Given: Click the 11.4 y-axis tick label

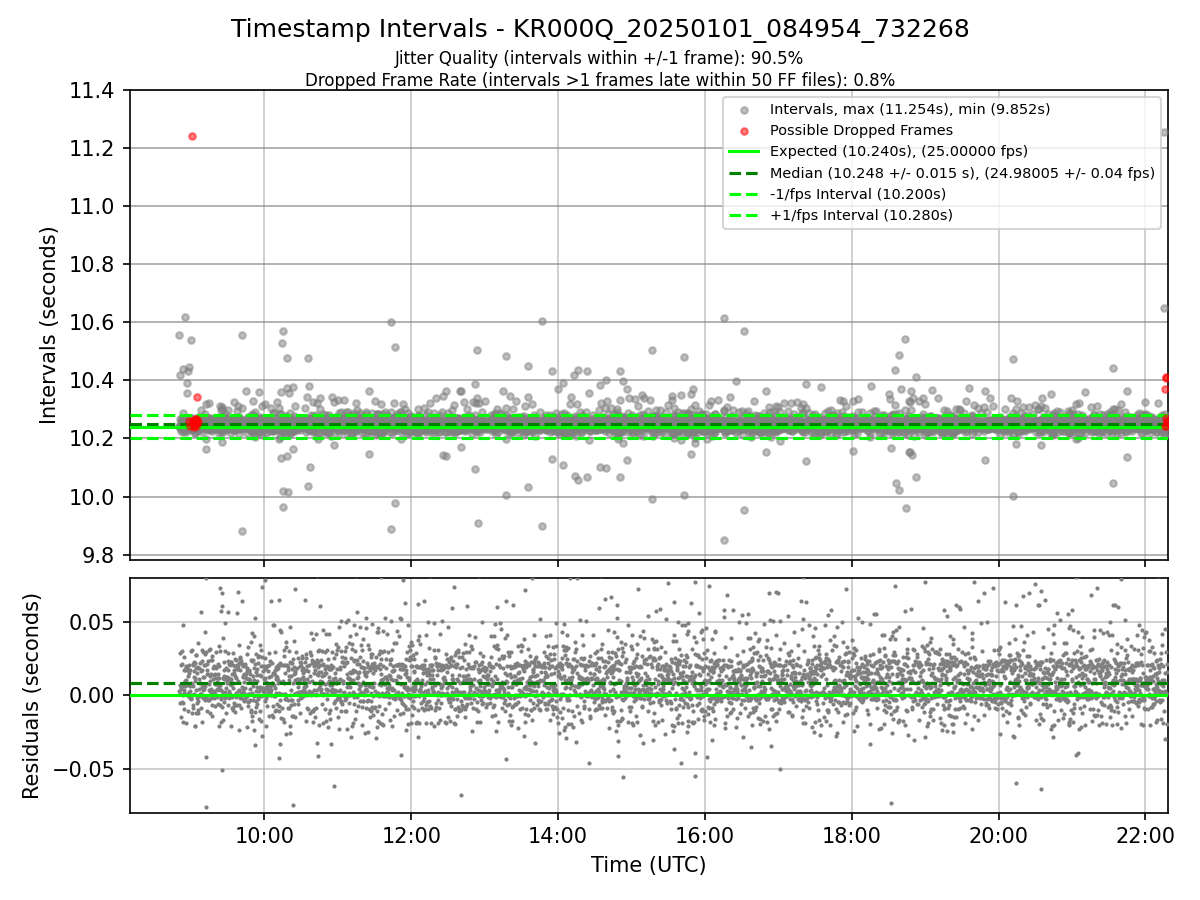Looking at the screenshot, I should 94,91.
